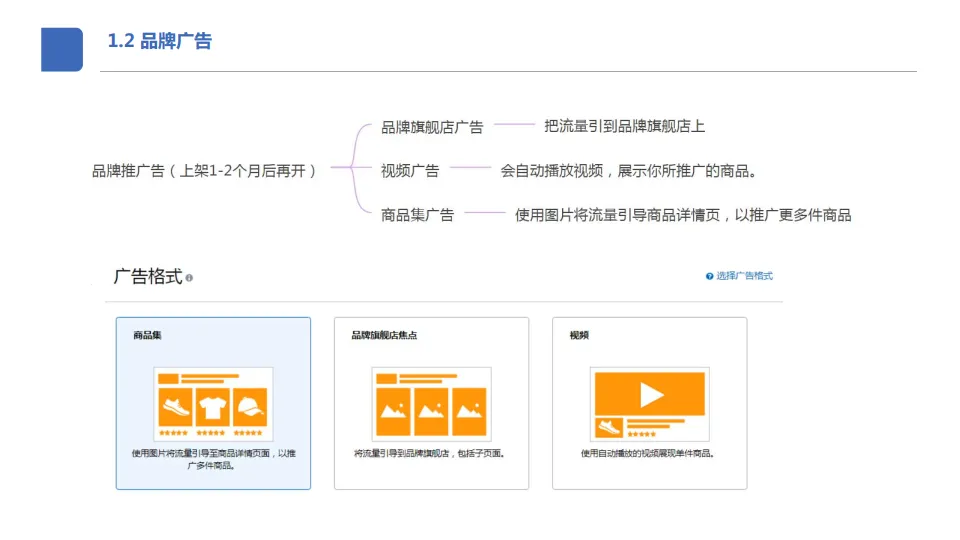
Task: Click the 视频 card title label
Action: [x=579, y=335]
